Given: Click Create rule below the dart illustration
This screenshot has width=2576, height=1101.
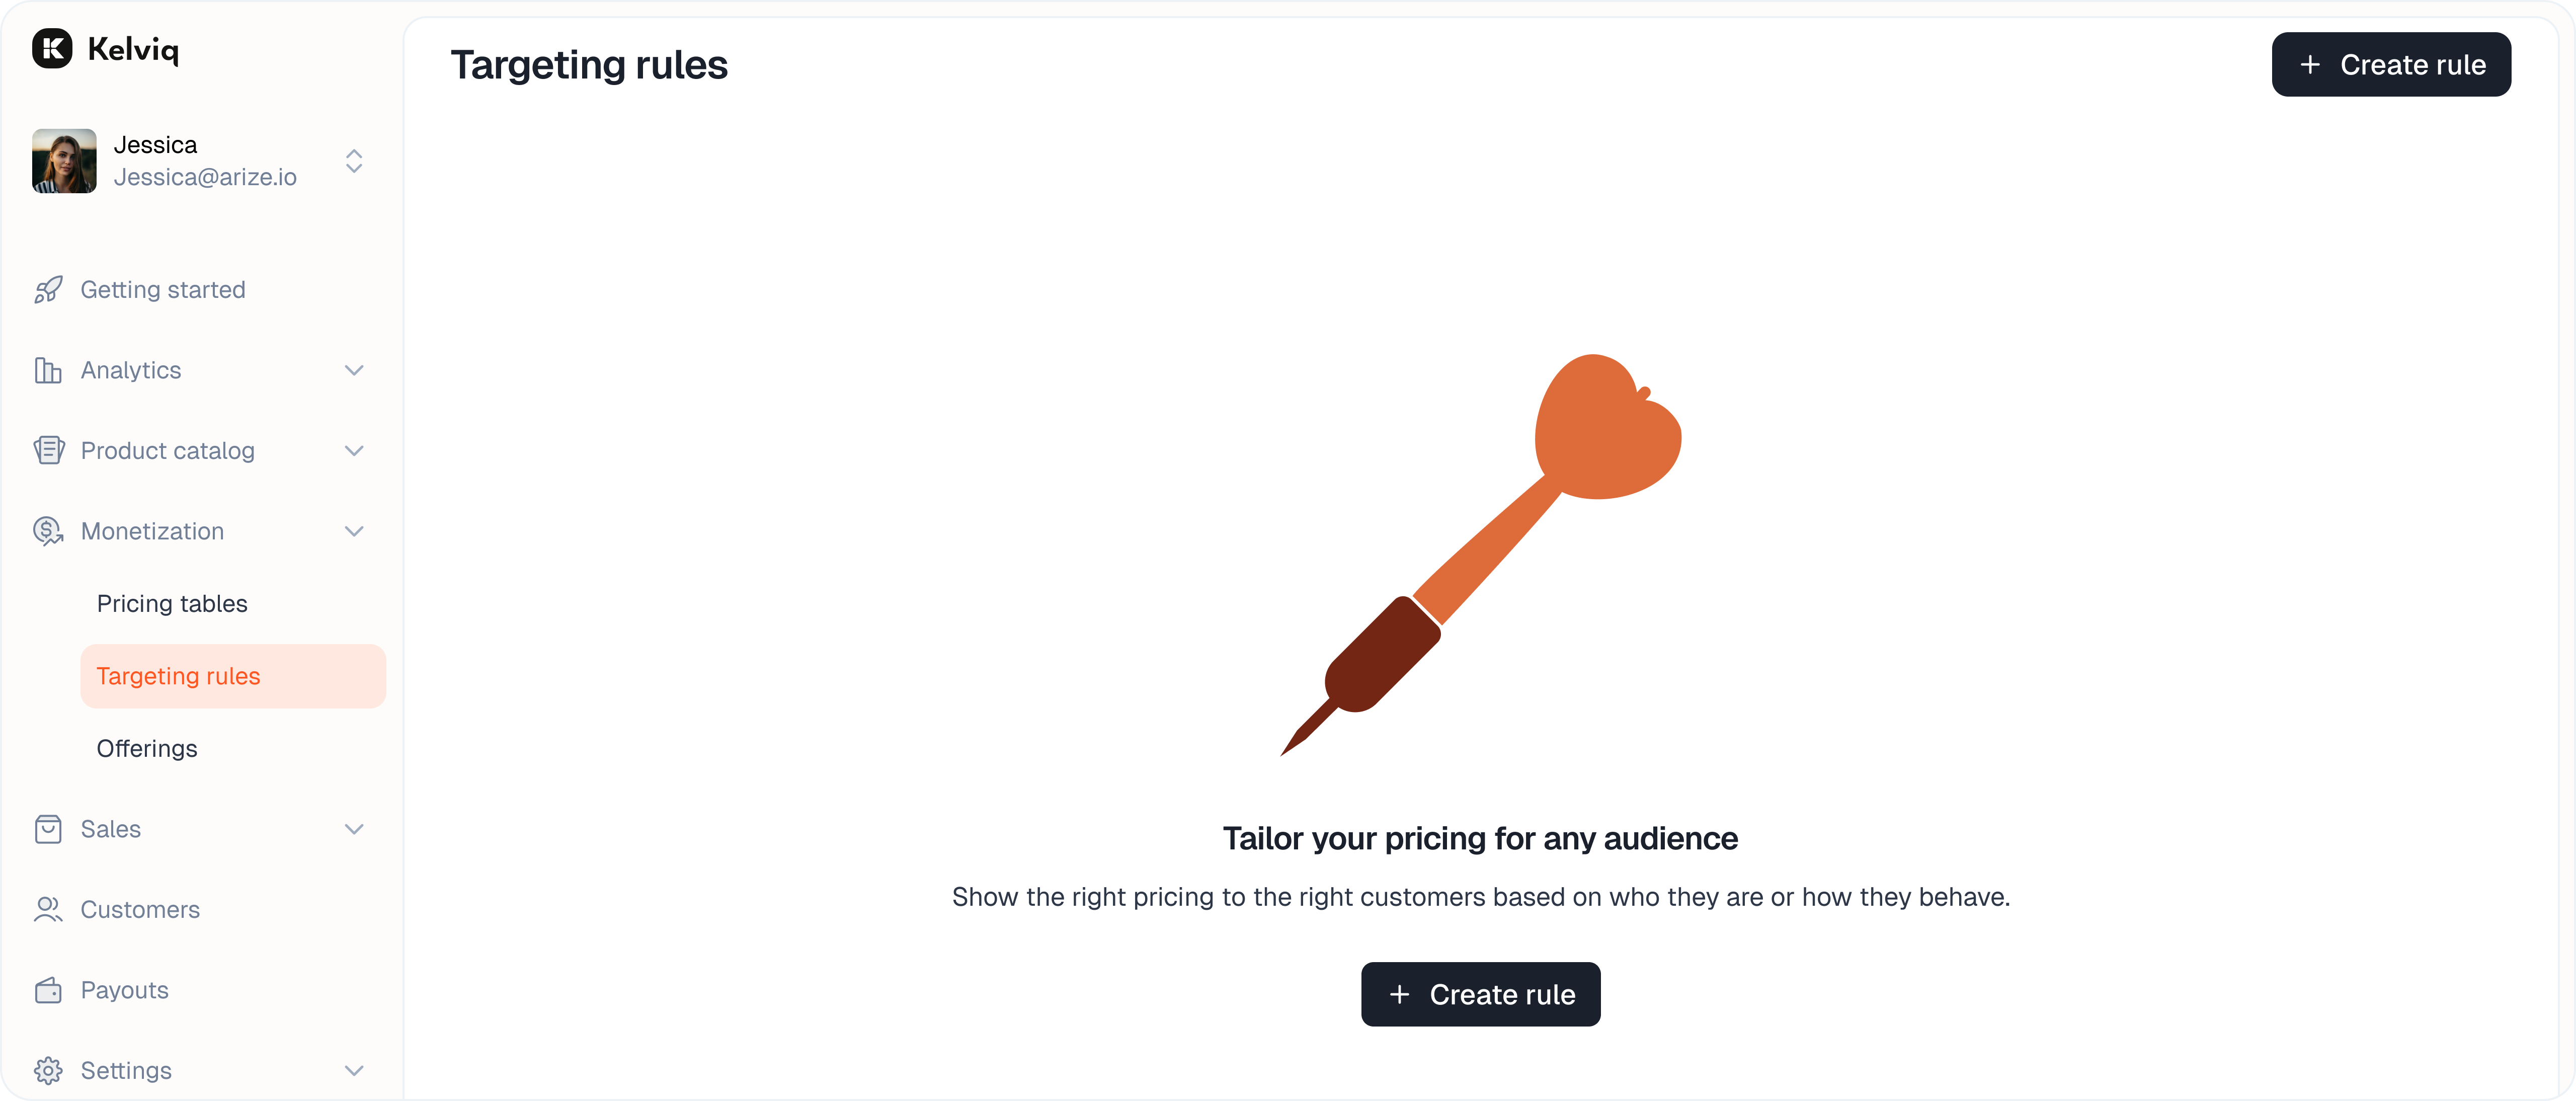Looking at the screenshot, I should click(1480, 994).
